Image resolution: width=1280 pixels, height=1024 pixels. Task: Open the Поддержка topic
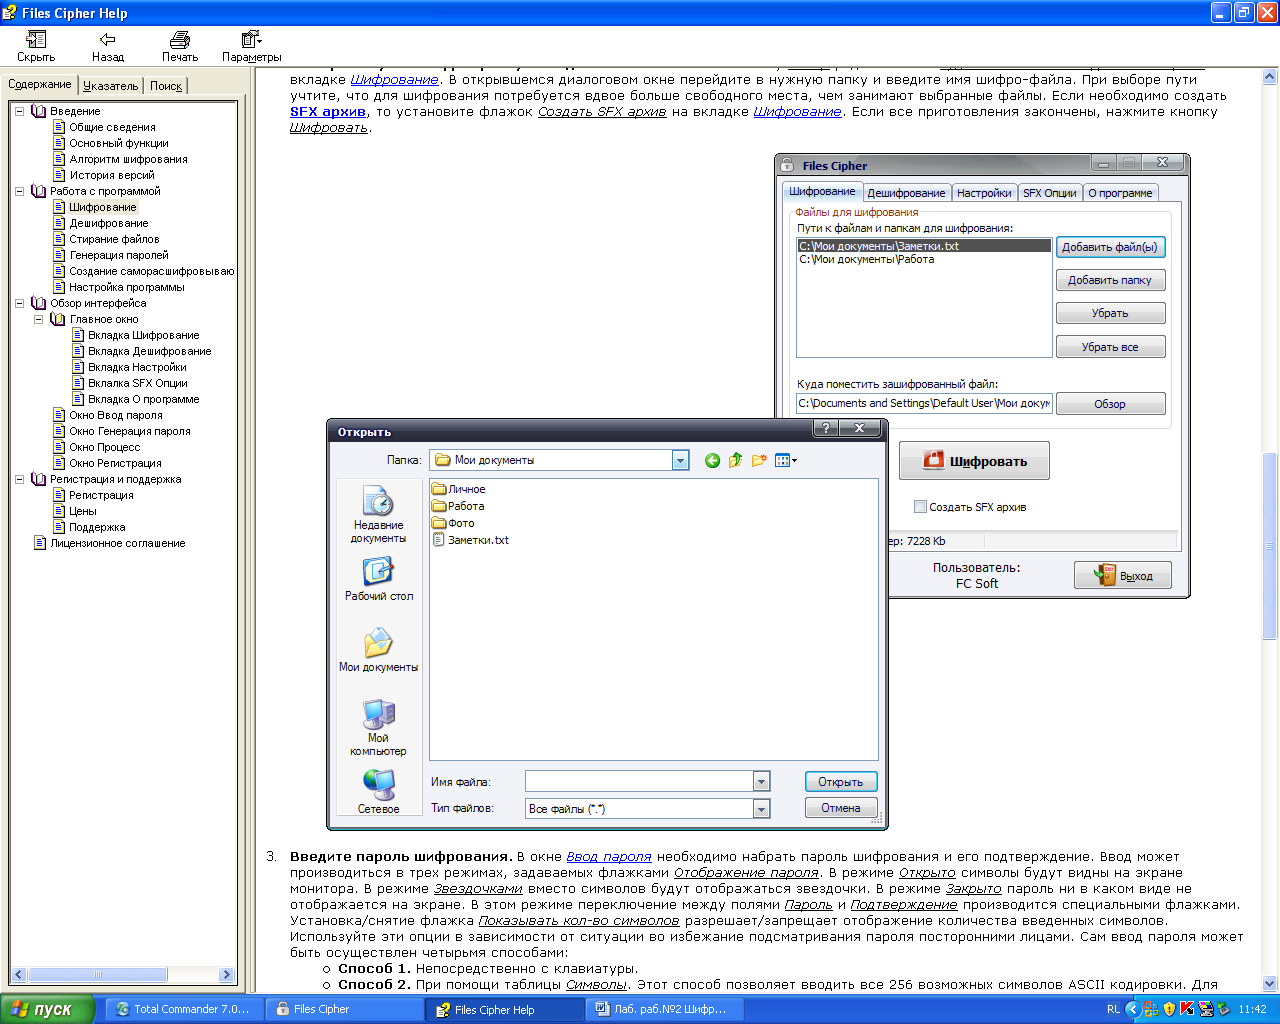97,527
